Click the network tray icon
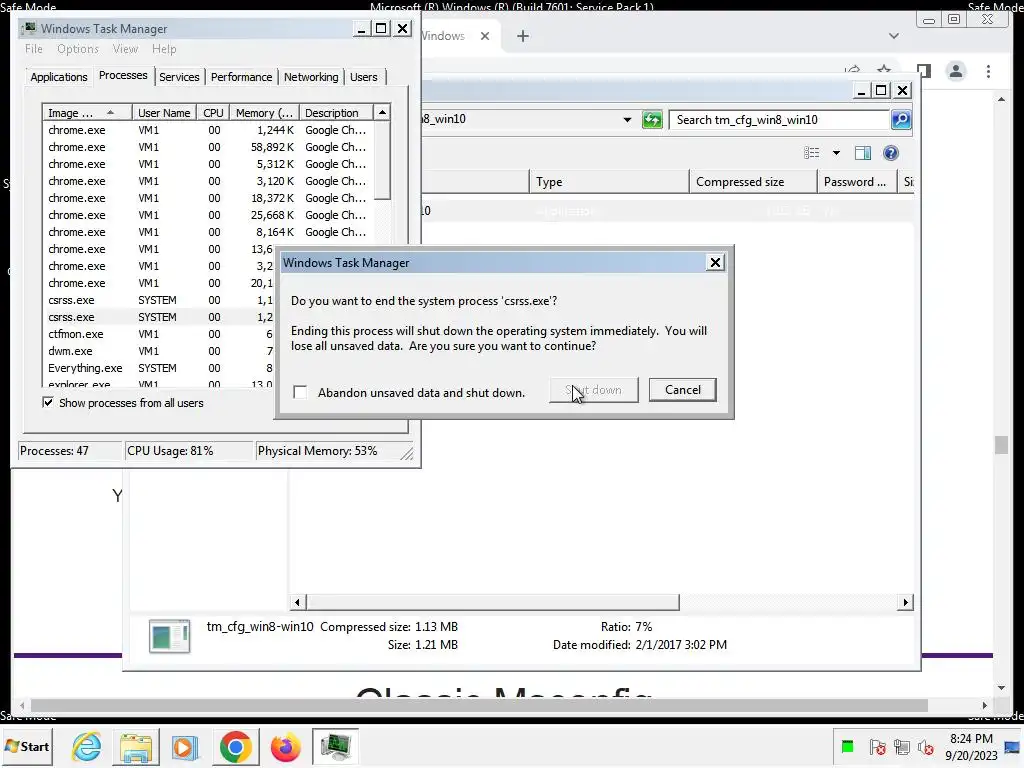 point(902,746)
